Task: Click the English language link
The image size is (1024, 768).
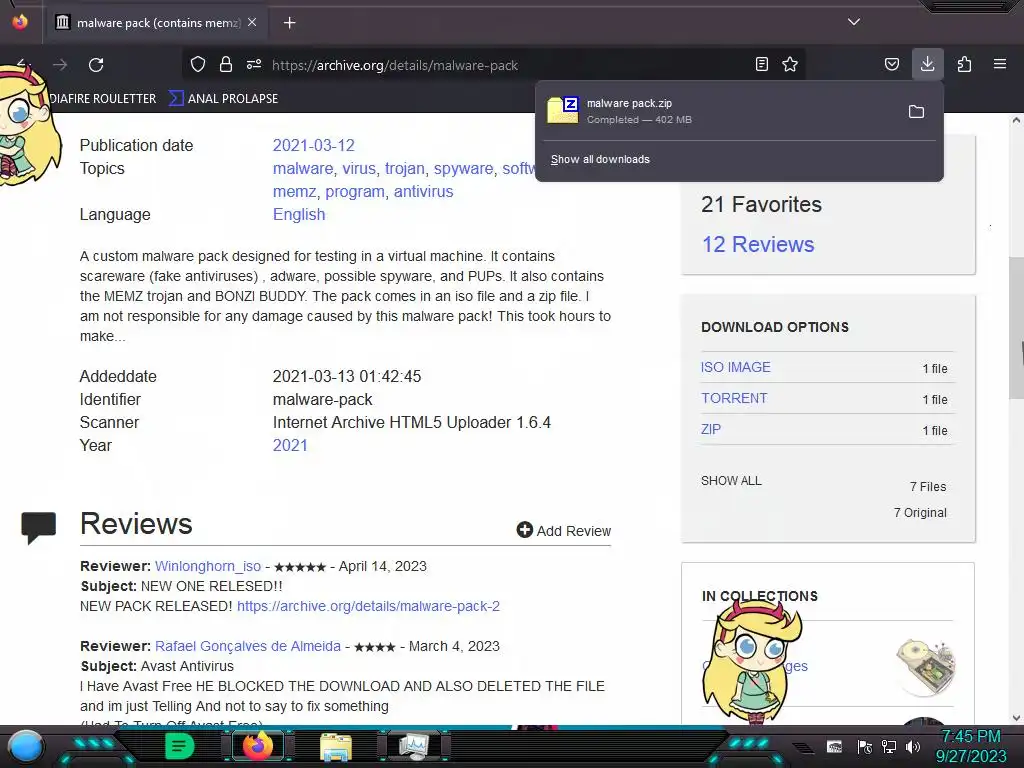Action: (298, 215)
